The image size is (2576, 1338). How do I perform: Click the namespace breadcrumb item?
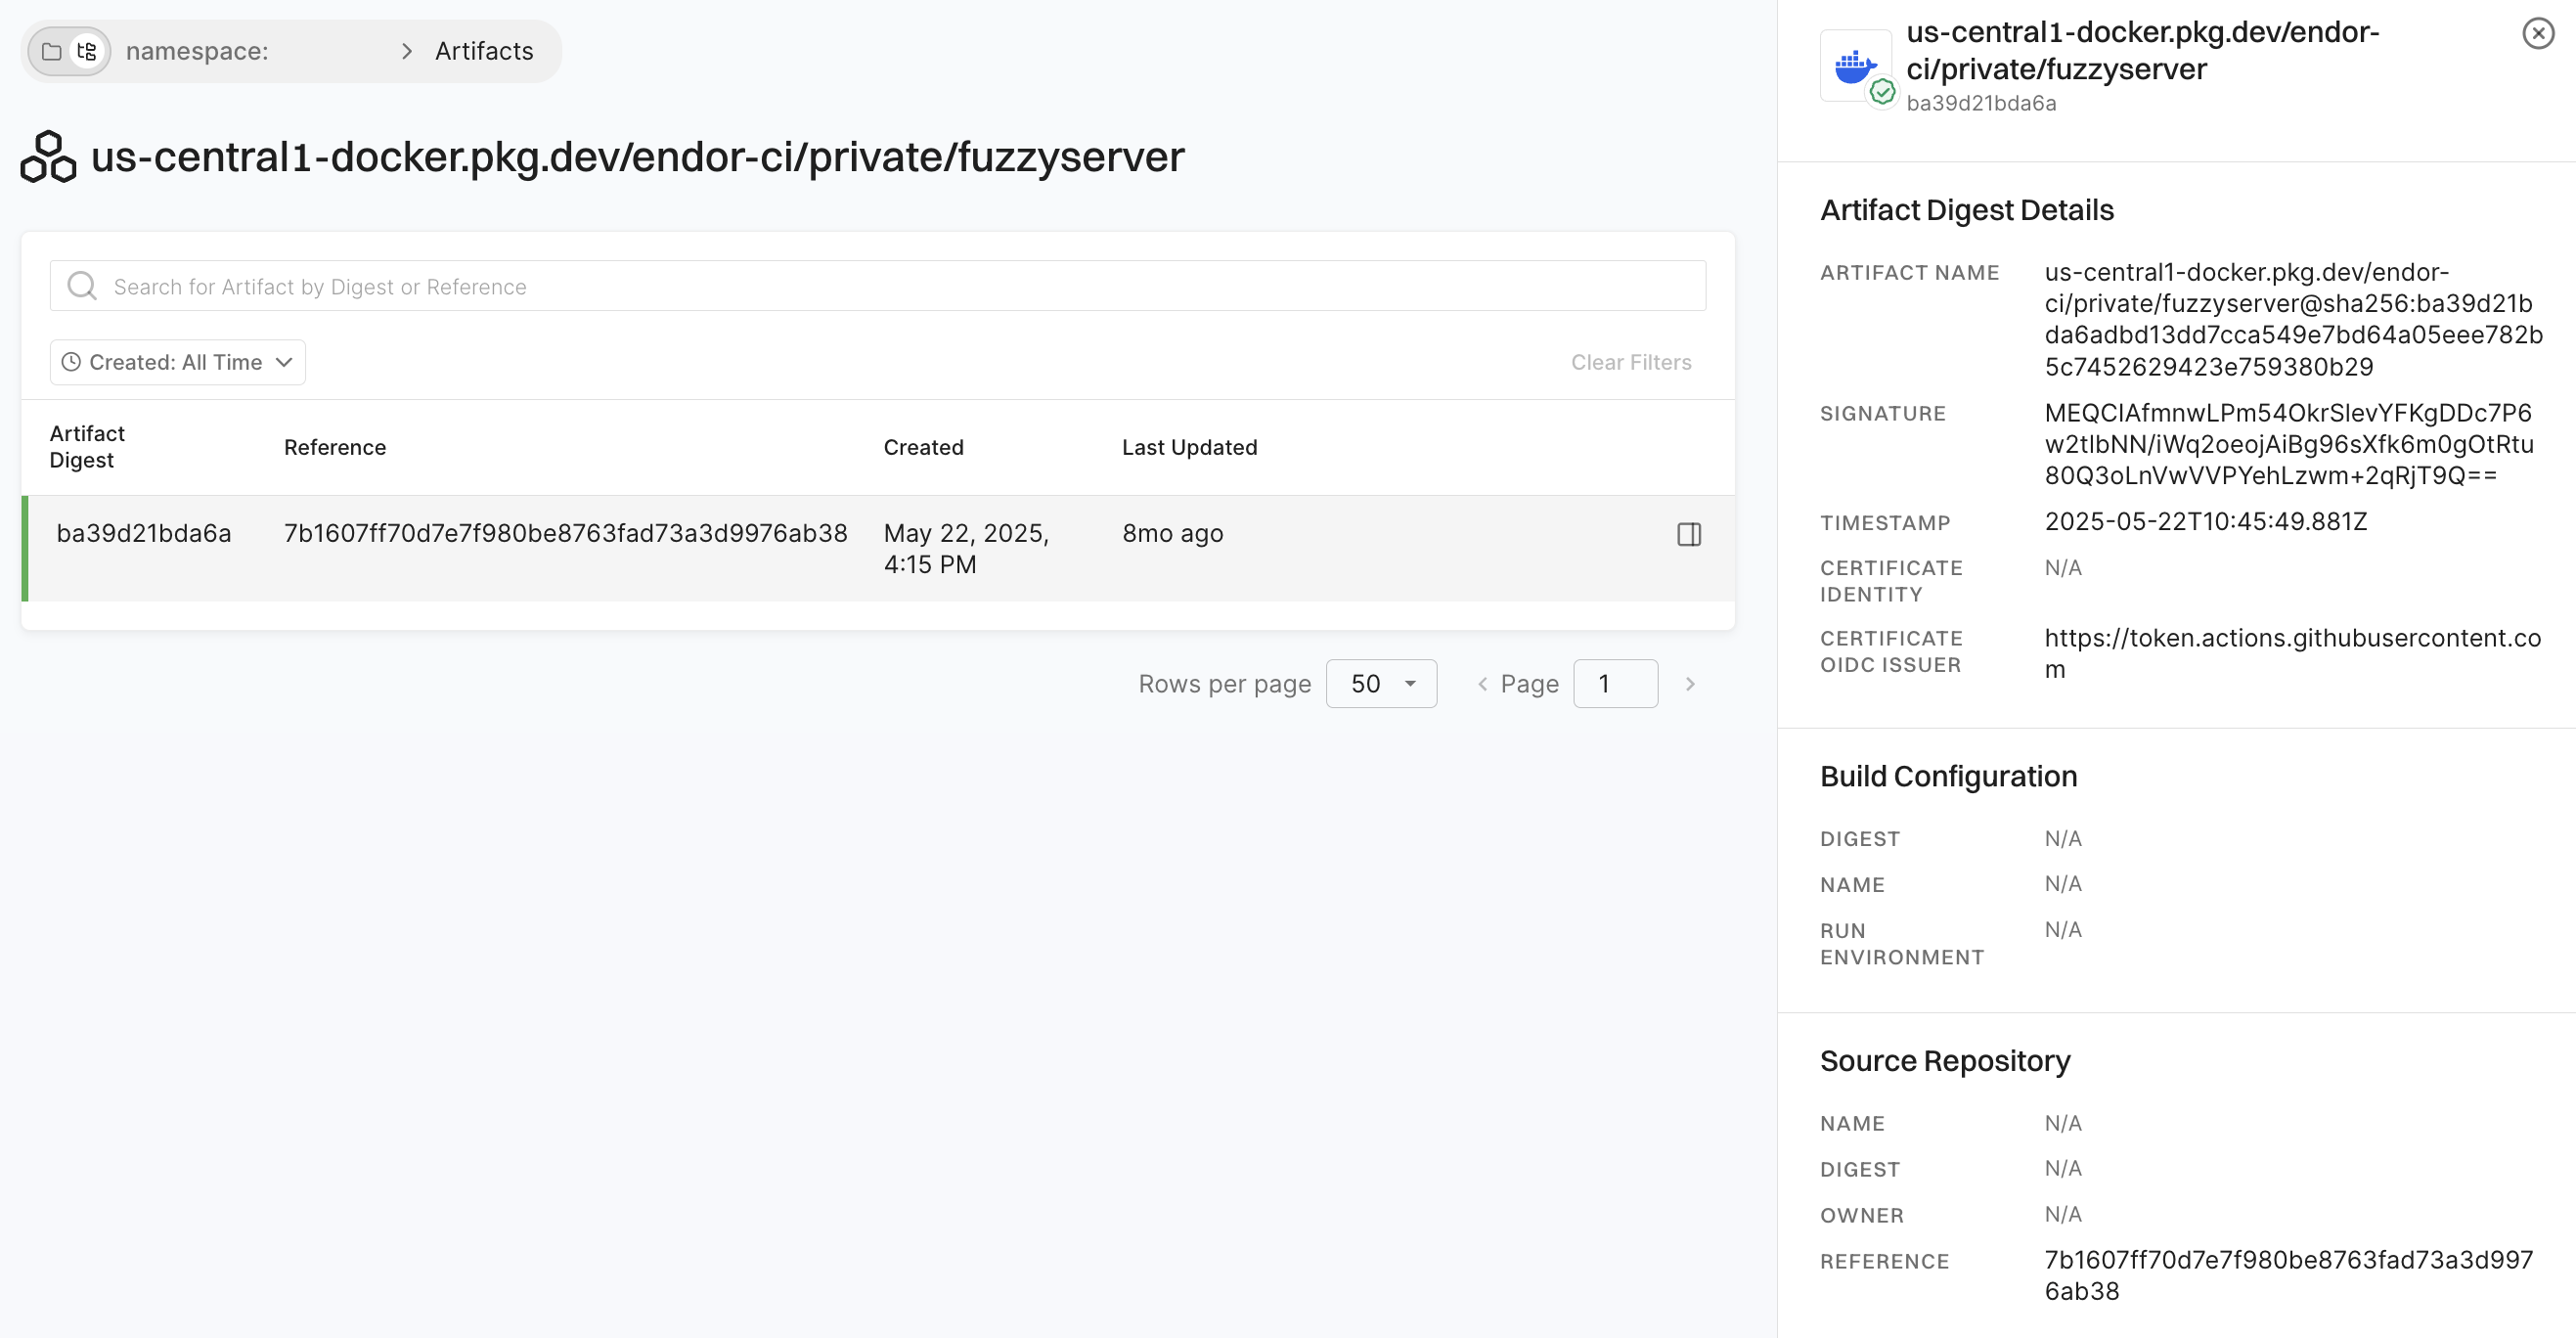(x=197, y=51)
